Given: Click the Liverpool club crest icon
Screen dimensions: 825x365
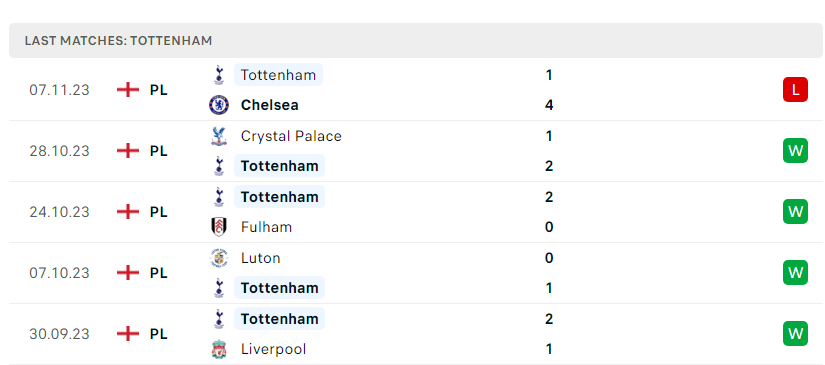Looking at the screenshot, I should [x=219, y=349].
